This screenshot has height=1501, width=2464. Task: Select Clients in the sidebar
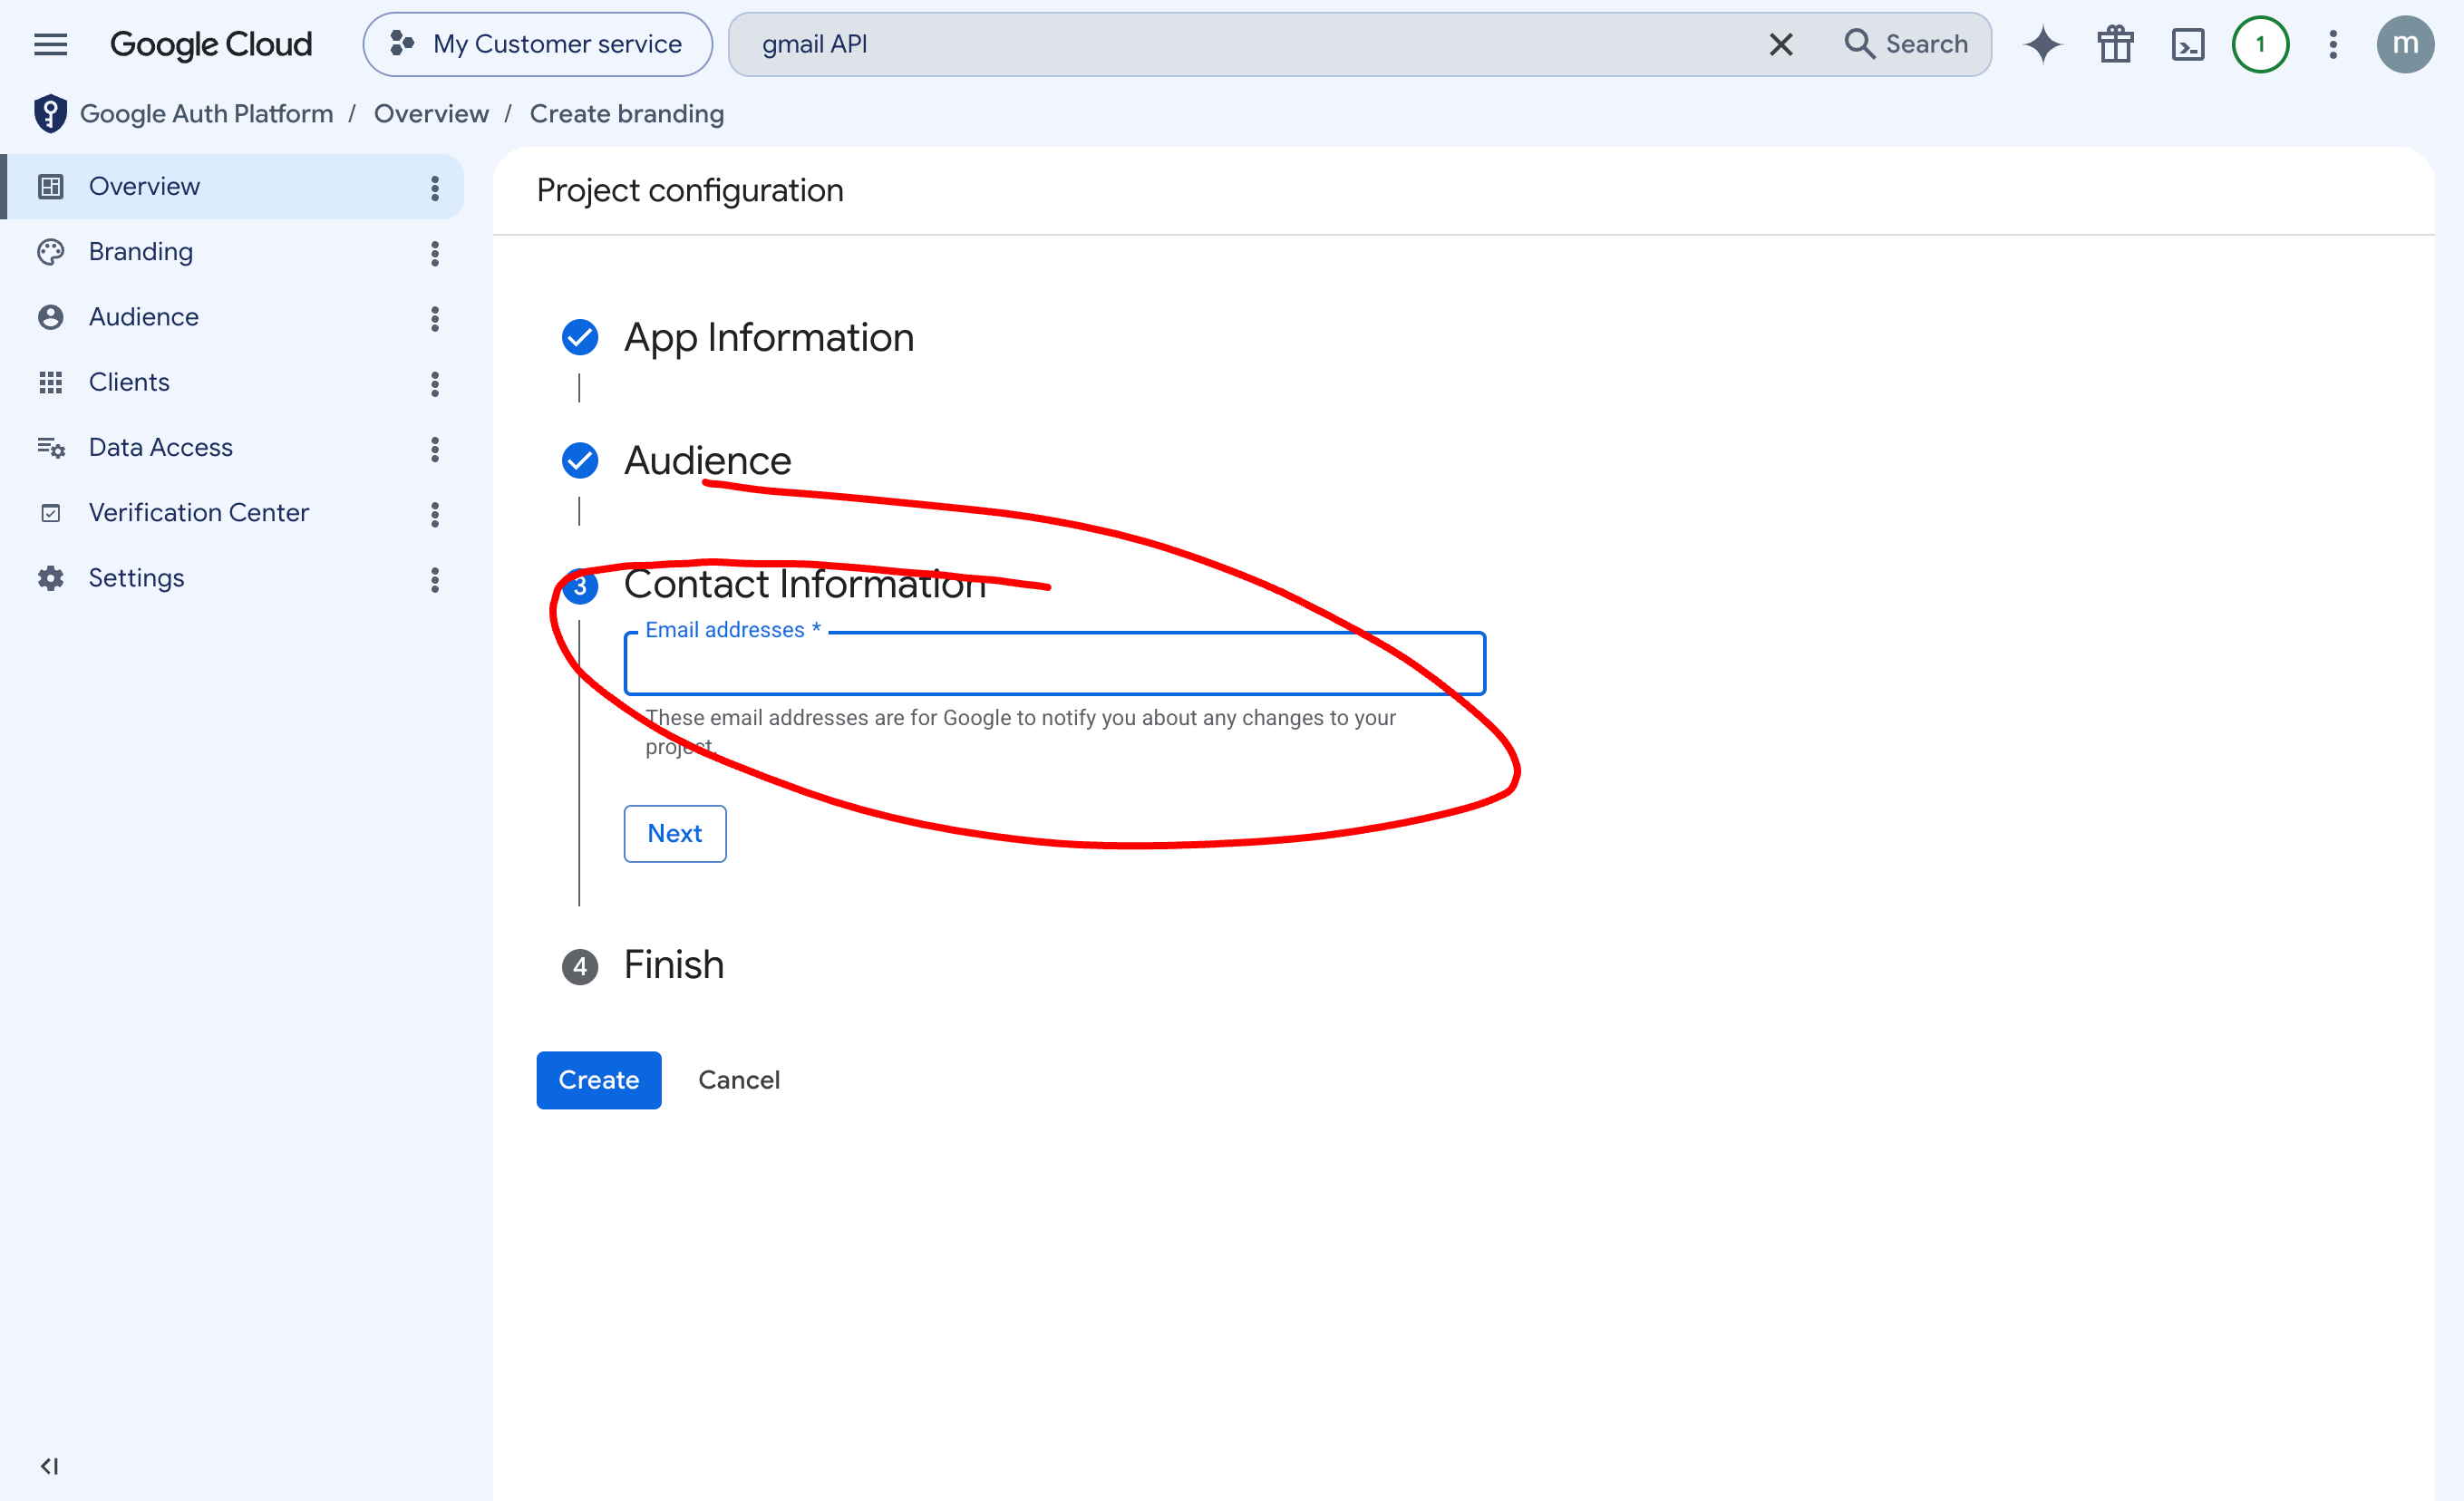point(232,382)
